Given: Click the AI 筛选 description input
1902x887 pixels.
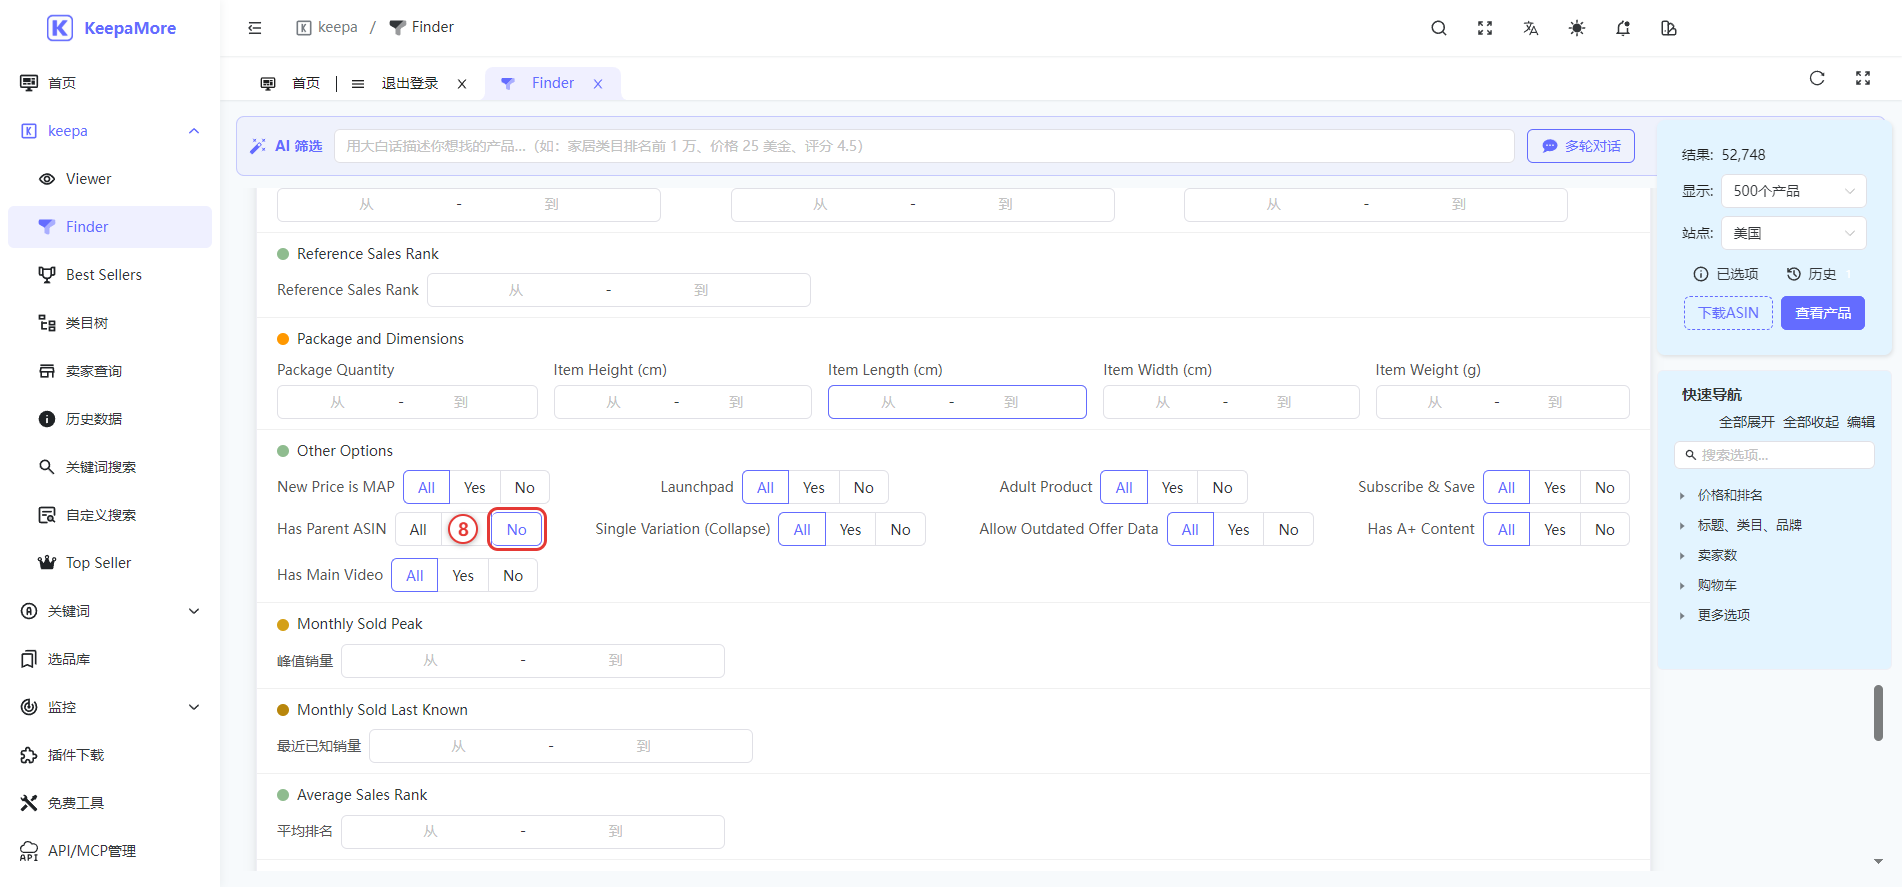Looking at the screenshot, I should tap(924, 146).
